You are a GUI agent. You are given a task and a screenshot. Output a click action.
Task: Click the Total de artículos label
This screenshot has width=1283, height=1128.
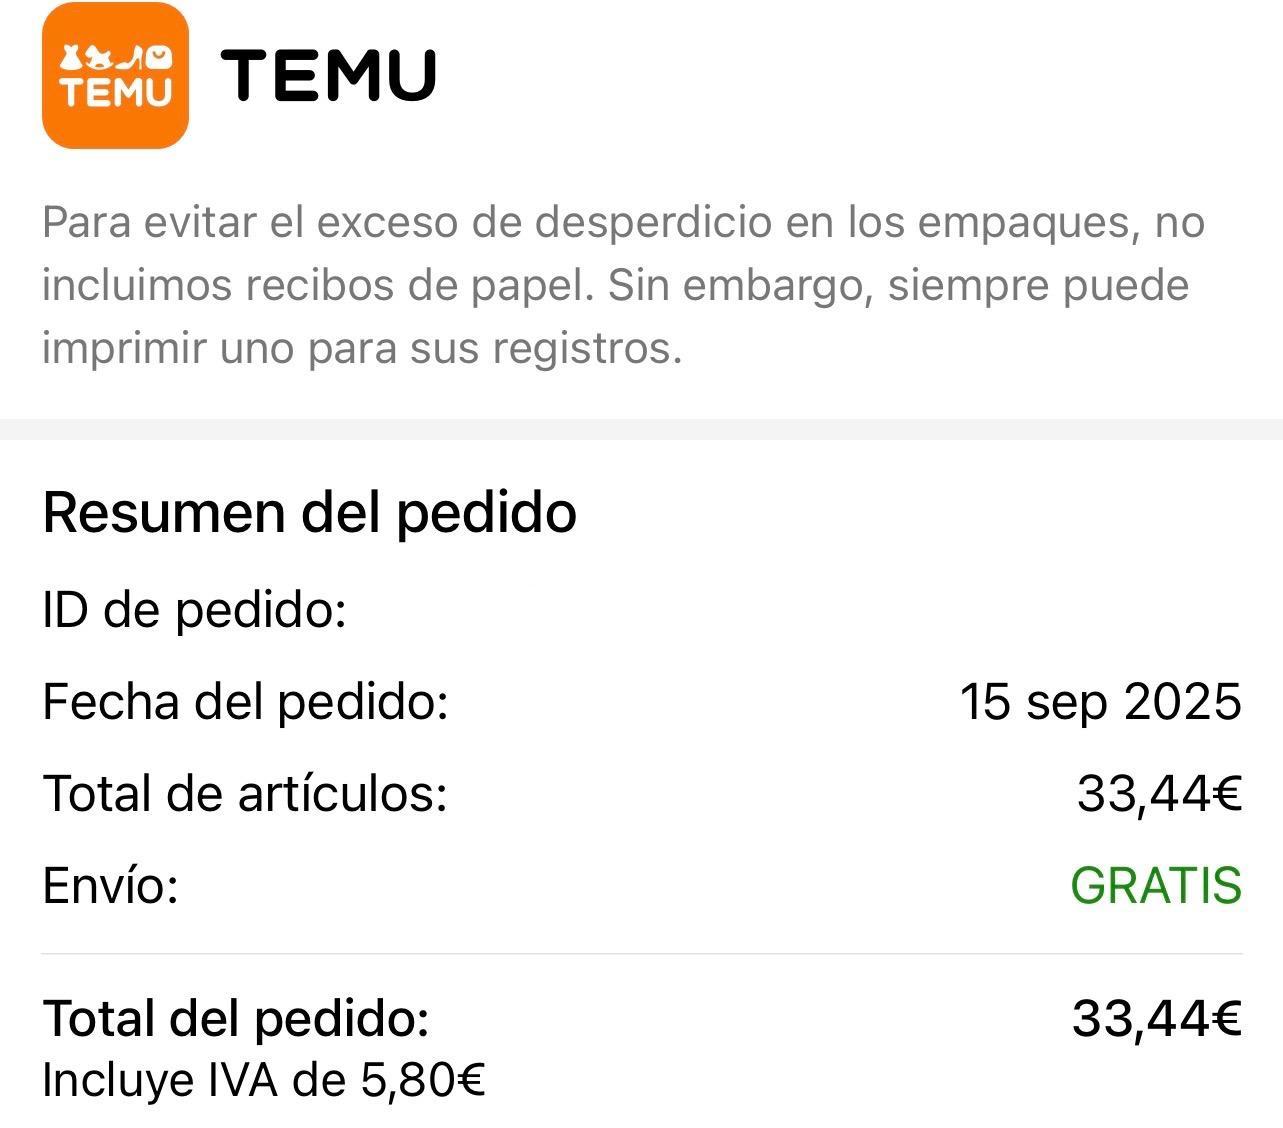(245, 793)
